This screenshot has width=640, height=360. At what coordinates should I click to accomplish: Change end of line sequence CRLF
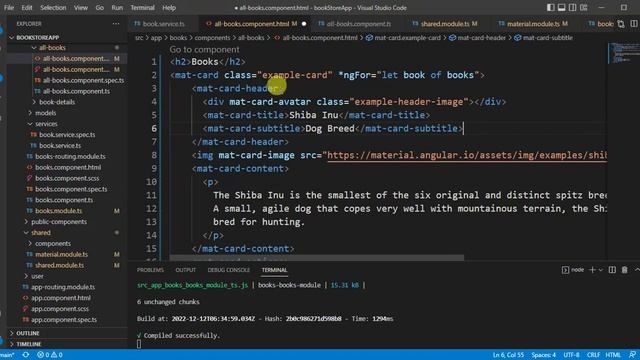(593, 355)
